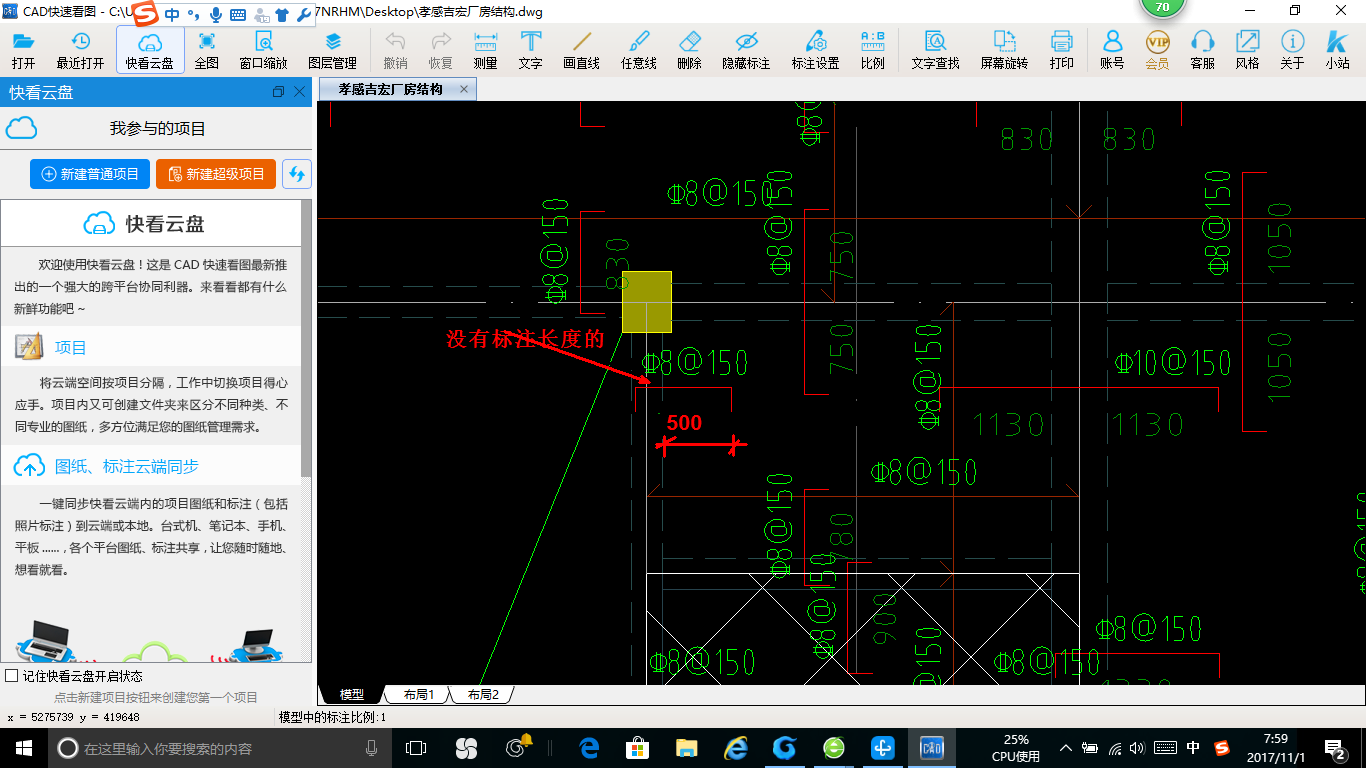This screenshot has height=768, width=1366.
Task: Open File Explorer from the taskbar
Action: tap(686, 747)
